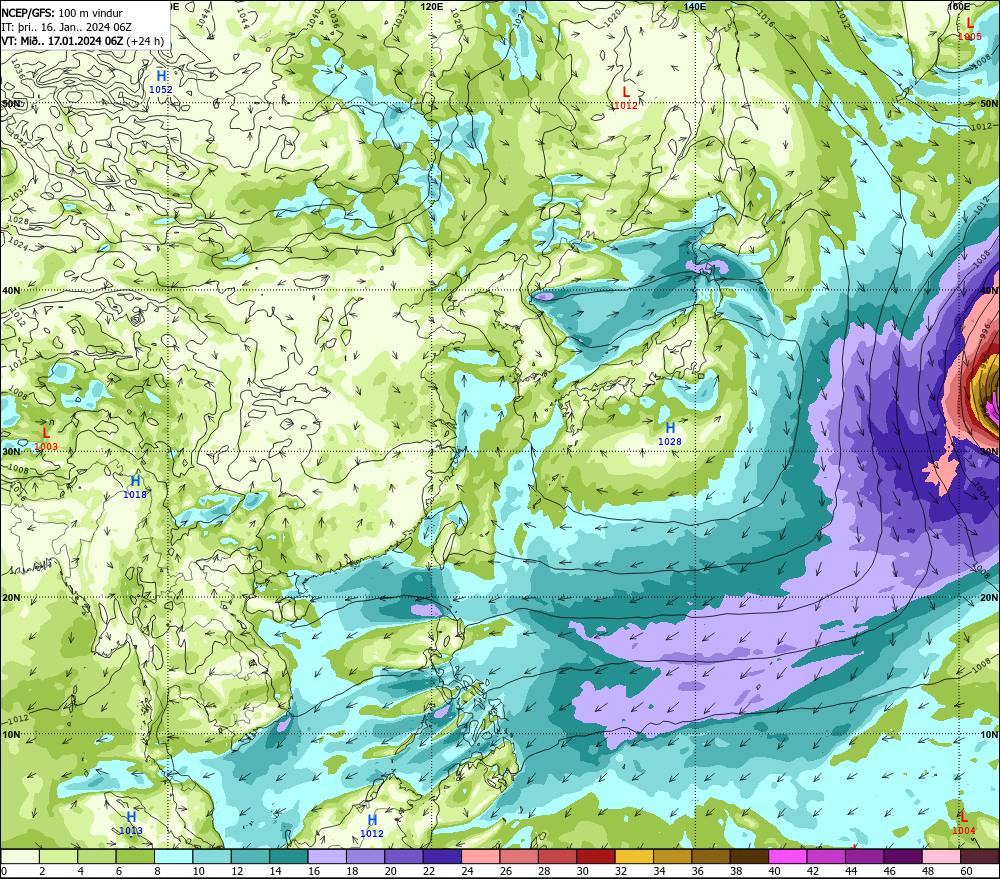Click the 1003 low pressure marker
This screenshot has height=879, width=1000.
[x=46, y=440]
